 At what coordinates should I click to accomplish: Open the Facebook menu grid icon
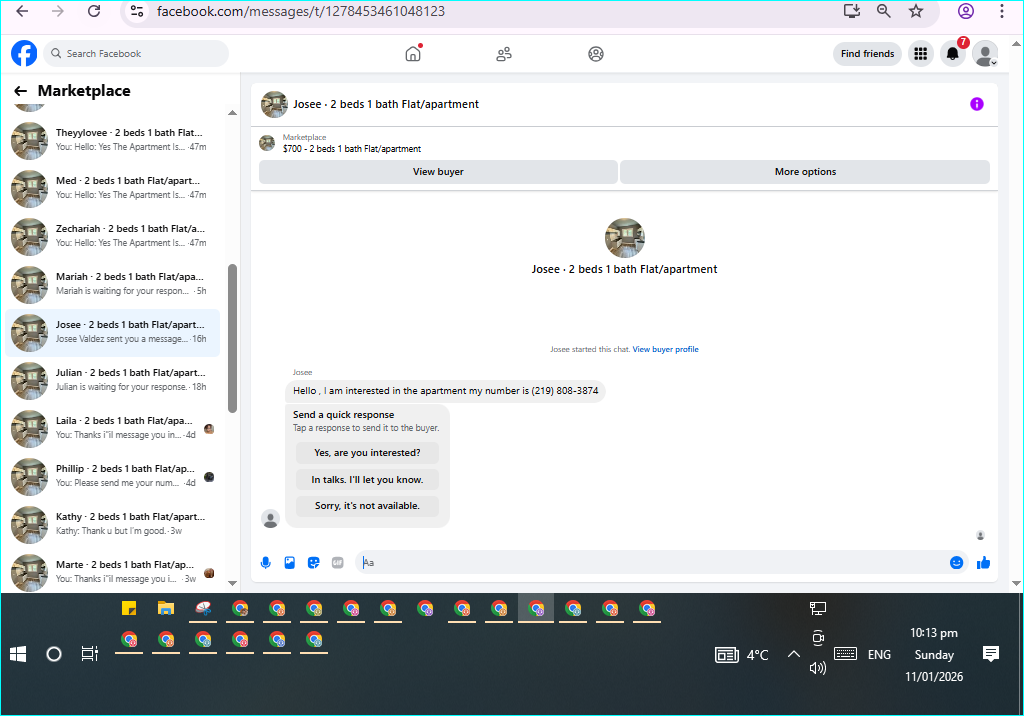pyautogui.click(x=920, y=54)
